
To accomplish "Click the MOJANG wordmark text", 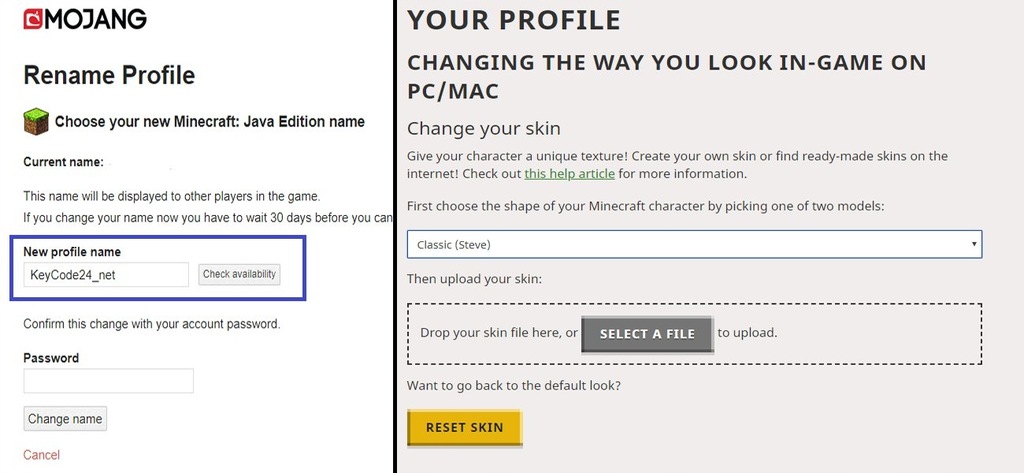I will tap(95, 19).
